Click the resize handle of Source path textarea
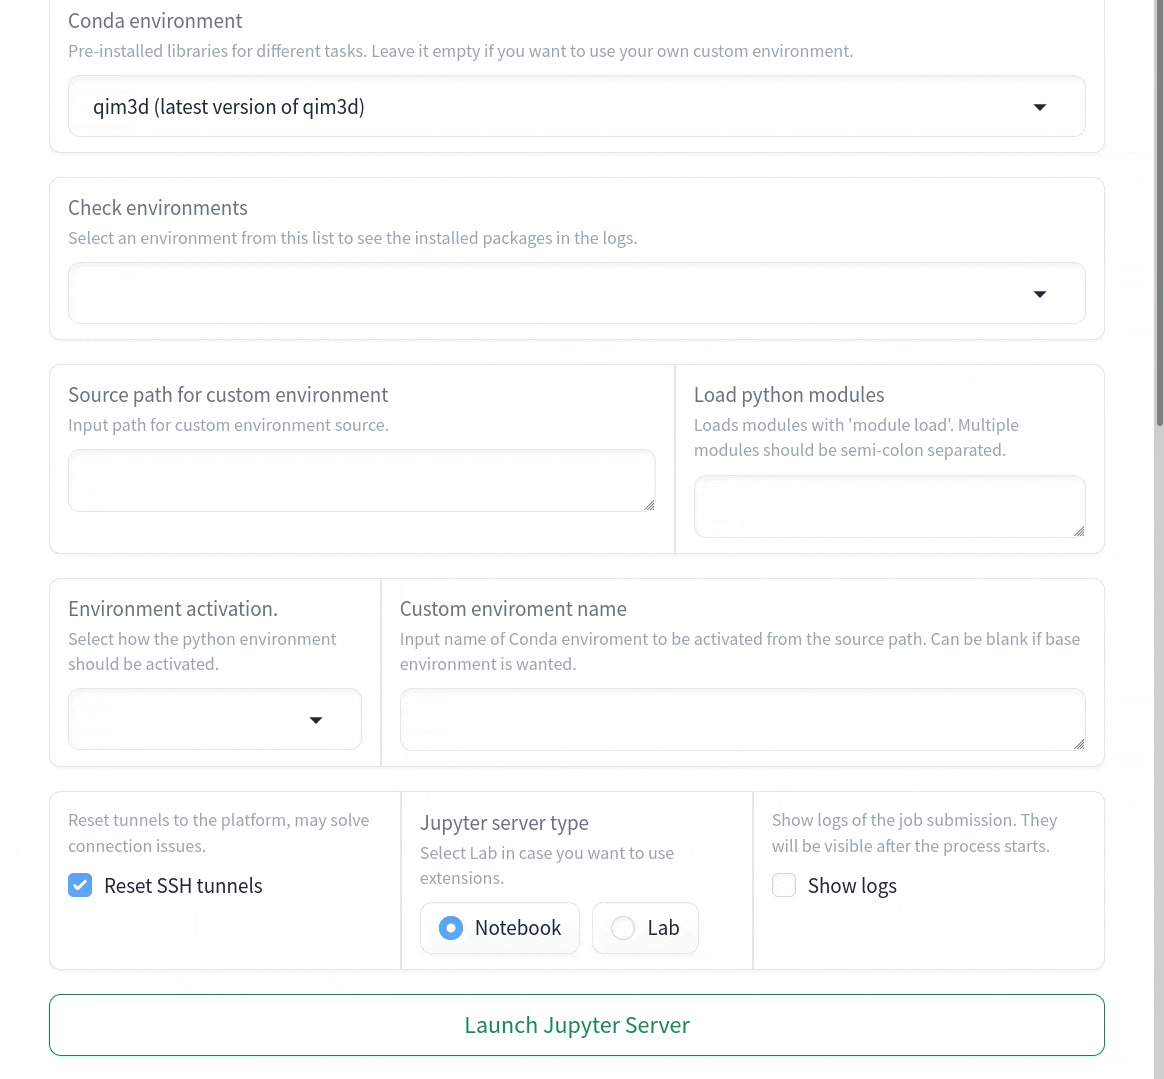Image resolution: width=1164 pixels, height=1079 pixels. point(649,505)
